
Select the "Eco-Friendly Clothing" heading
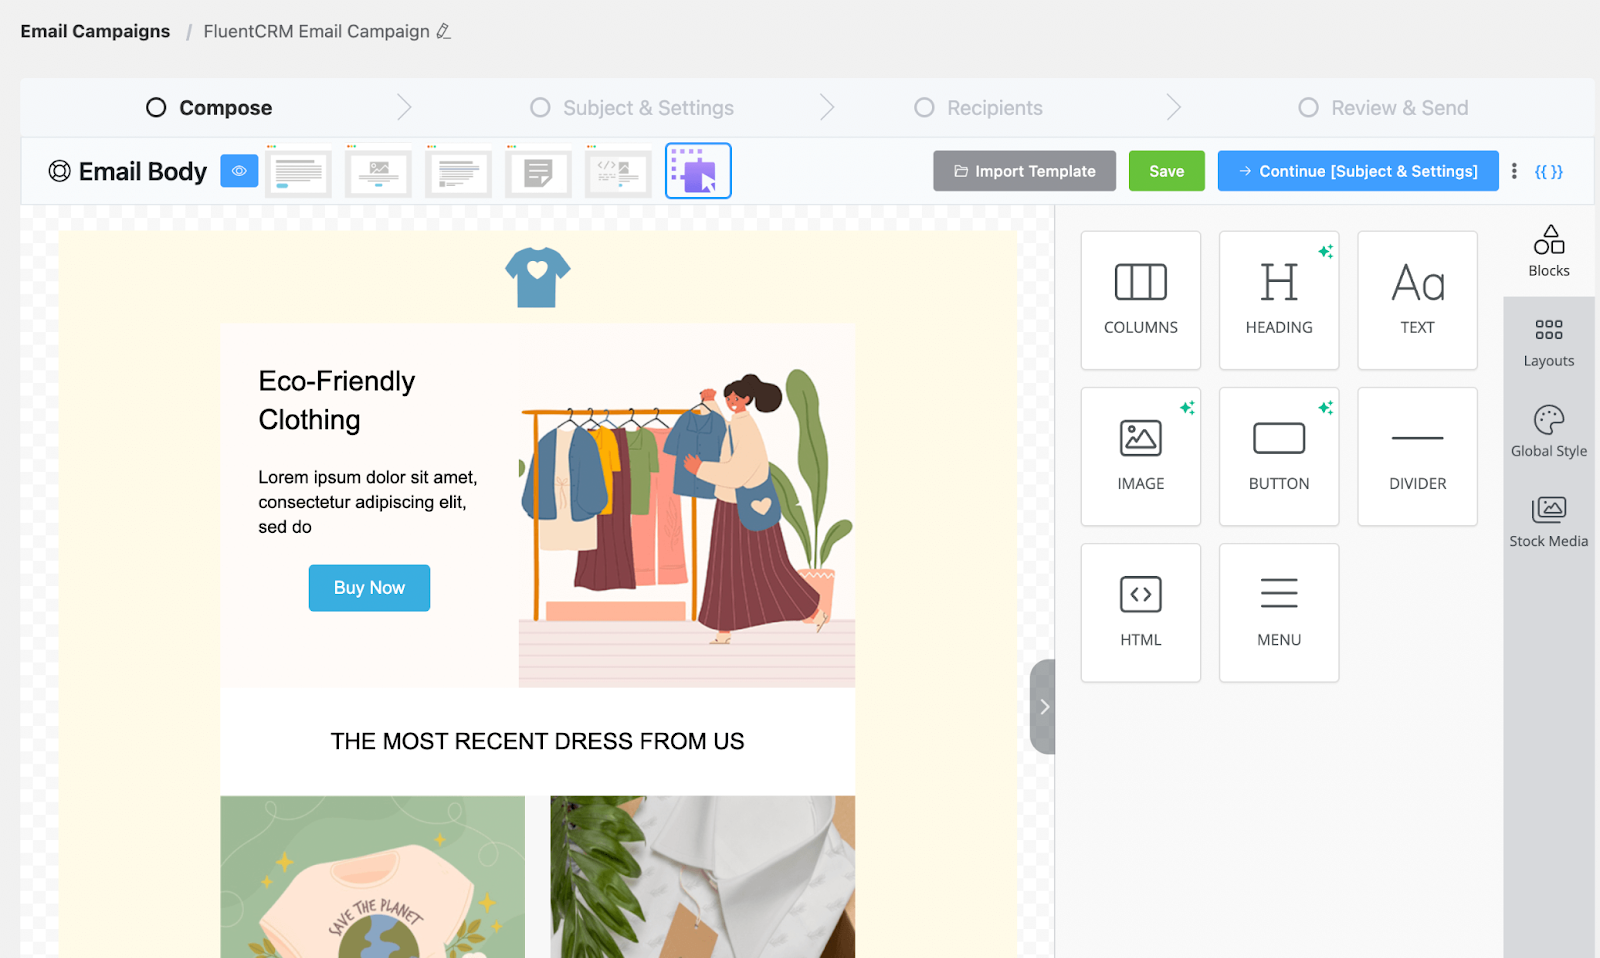(337, 400)
